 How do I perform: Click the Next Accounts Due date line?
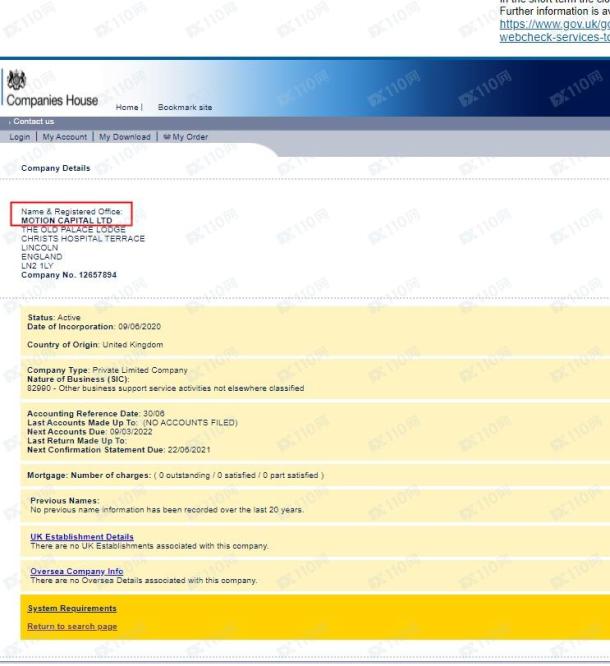tap(90, 432)
